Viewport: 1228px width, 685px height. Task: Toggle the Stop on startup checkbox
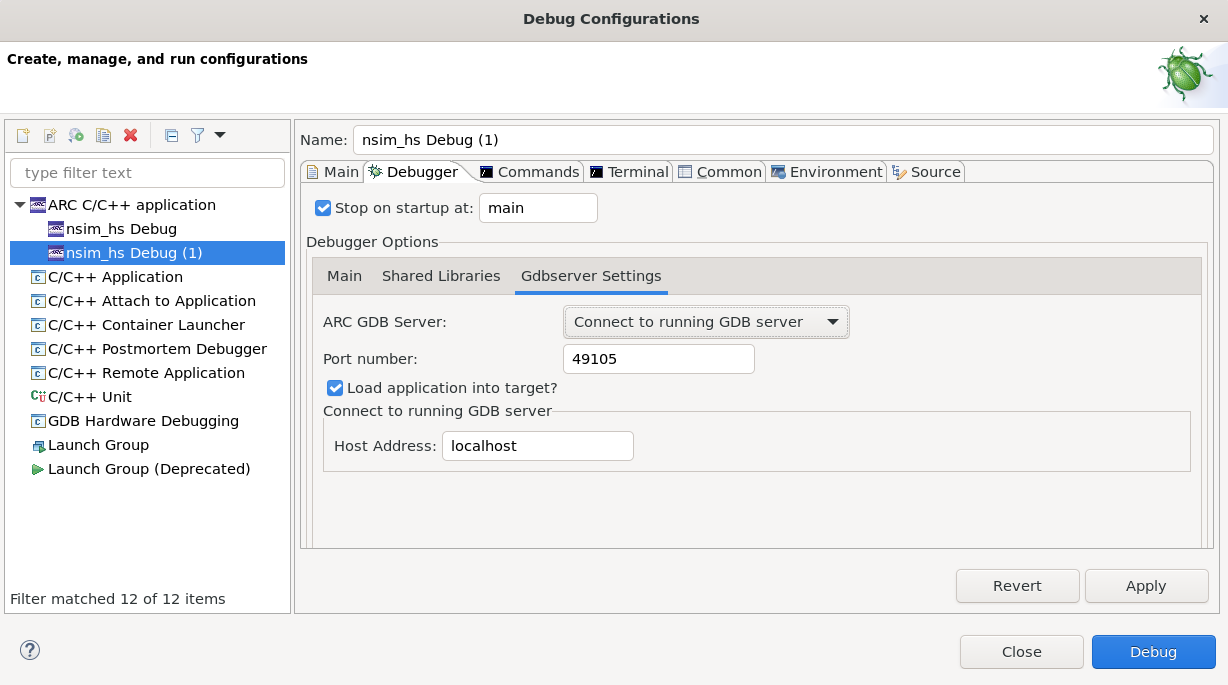323,207
